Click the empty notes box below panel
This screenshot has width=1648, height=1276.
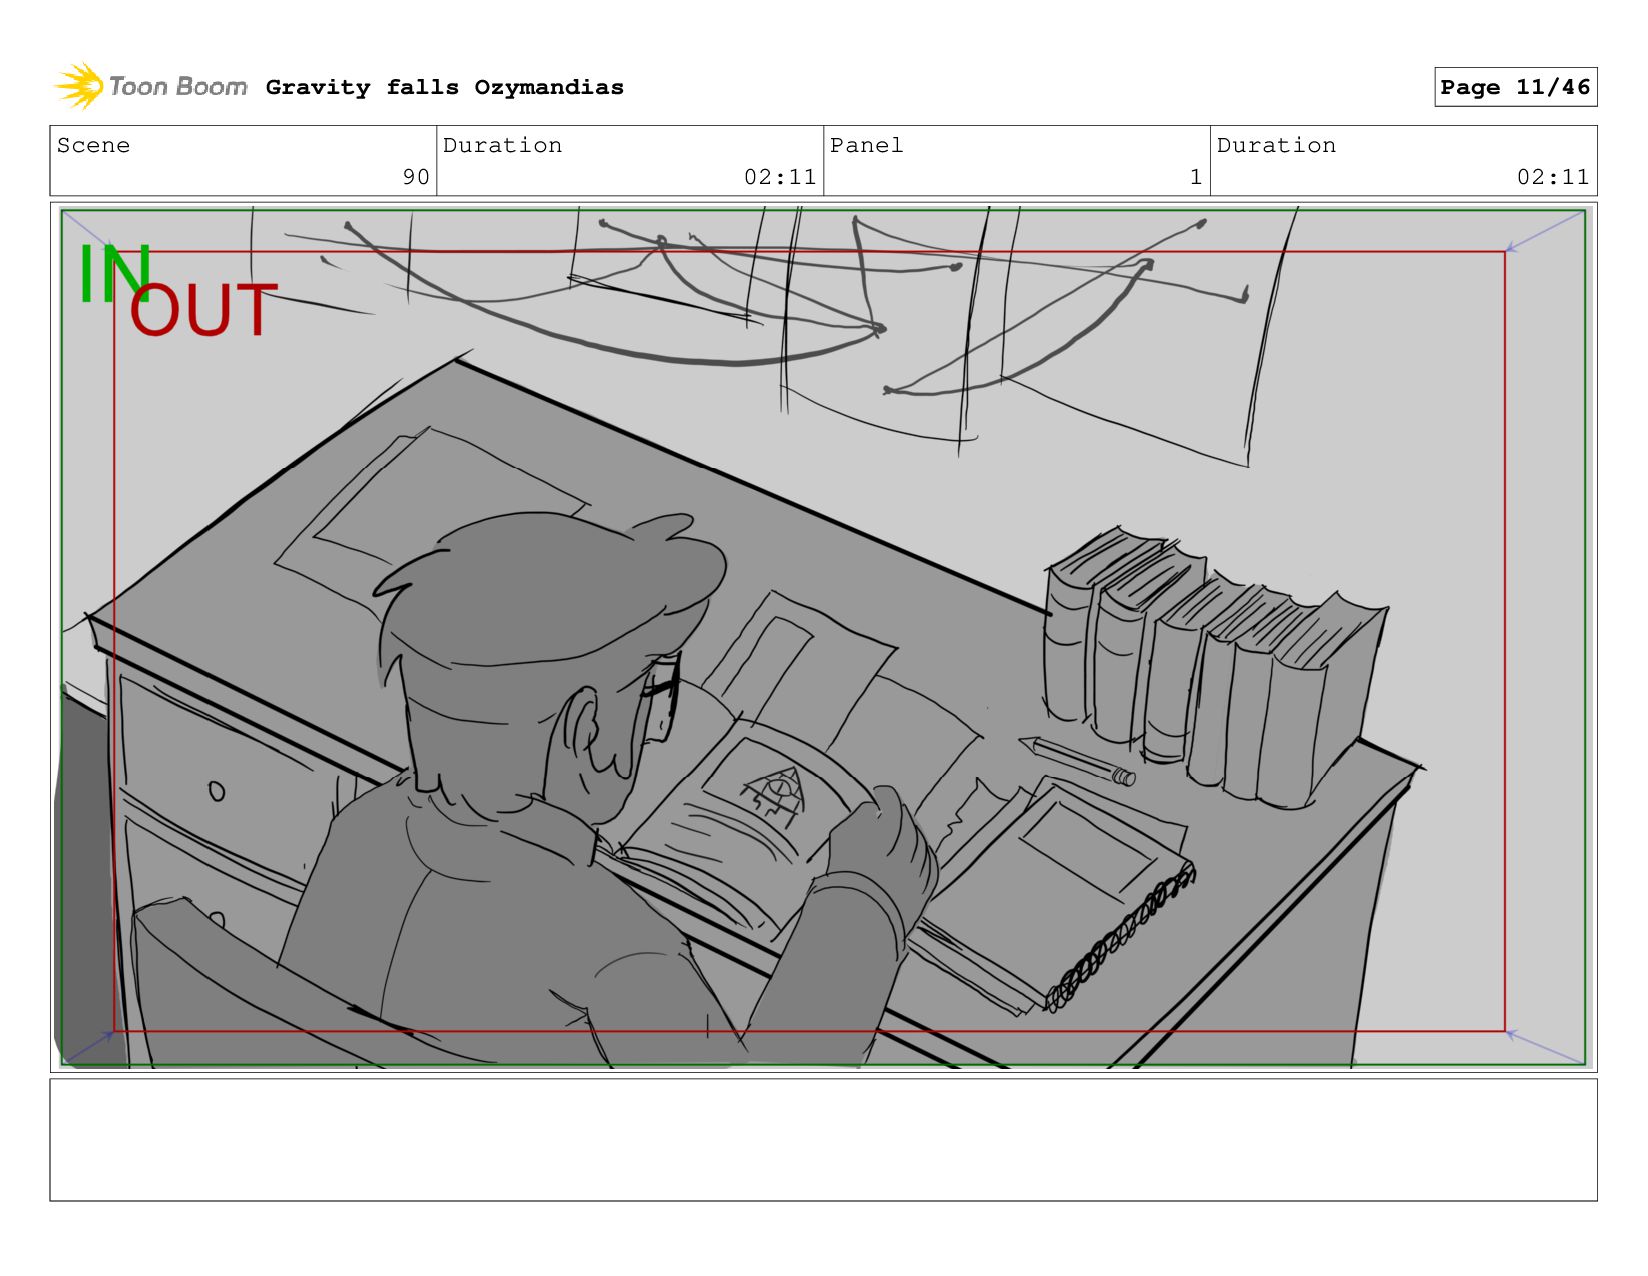823,1139
